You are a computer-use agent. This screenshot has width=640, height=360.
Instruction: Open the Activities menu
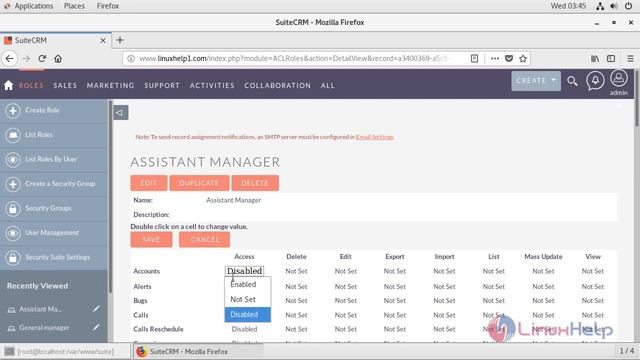[212, 85]
